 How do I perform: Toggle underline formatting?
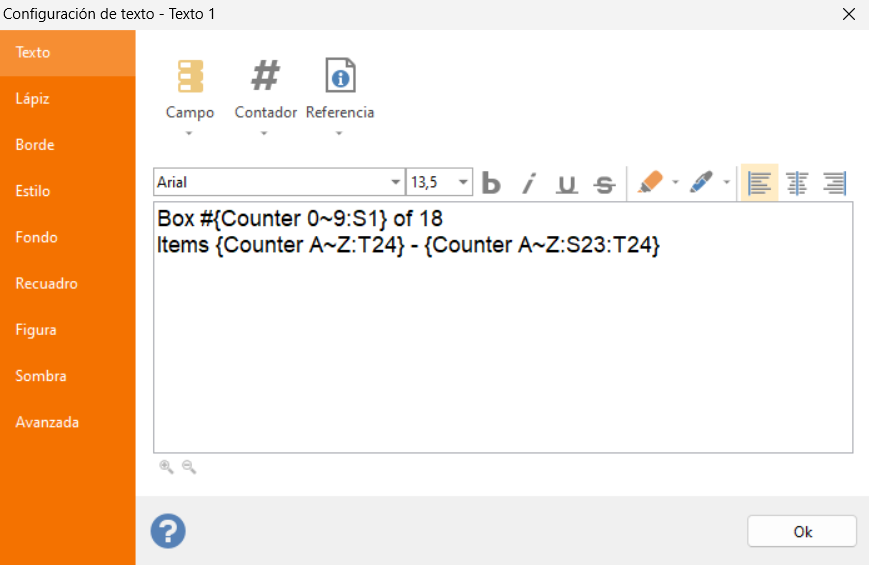click(566, 183)
